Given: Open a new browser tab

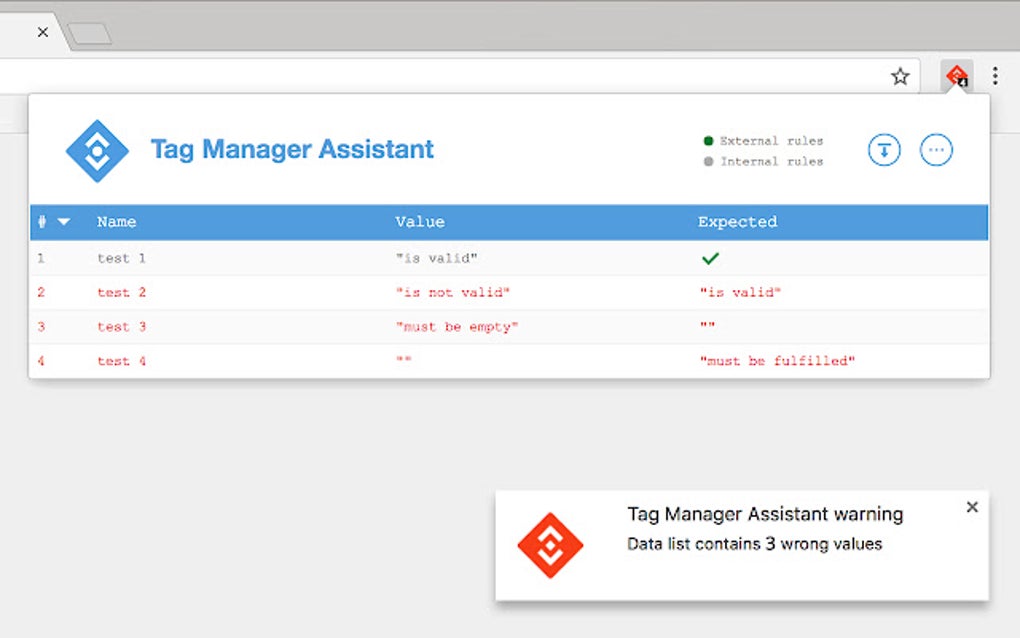Looking at the screenshot, I should click(90, 34).
